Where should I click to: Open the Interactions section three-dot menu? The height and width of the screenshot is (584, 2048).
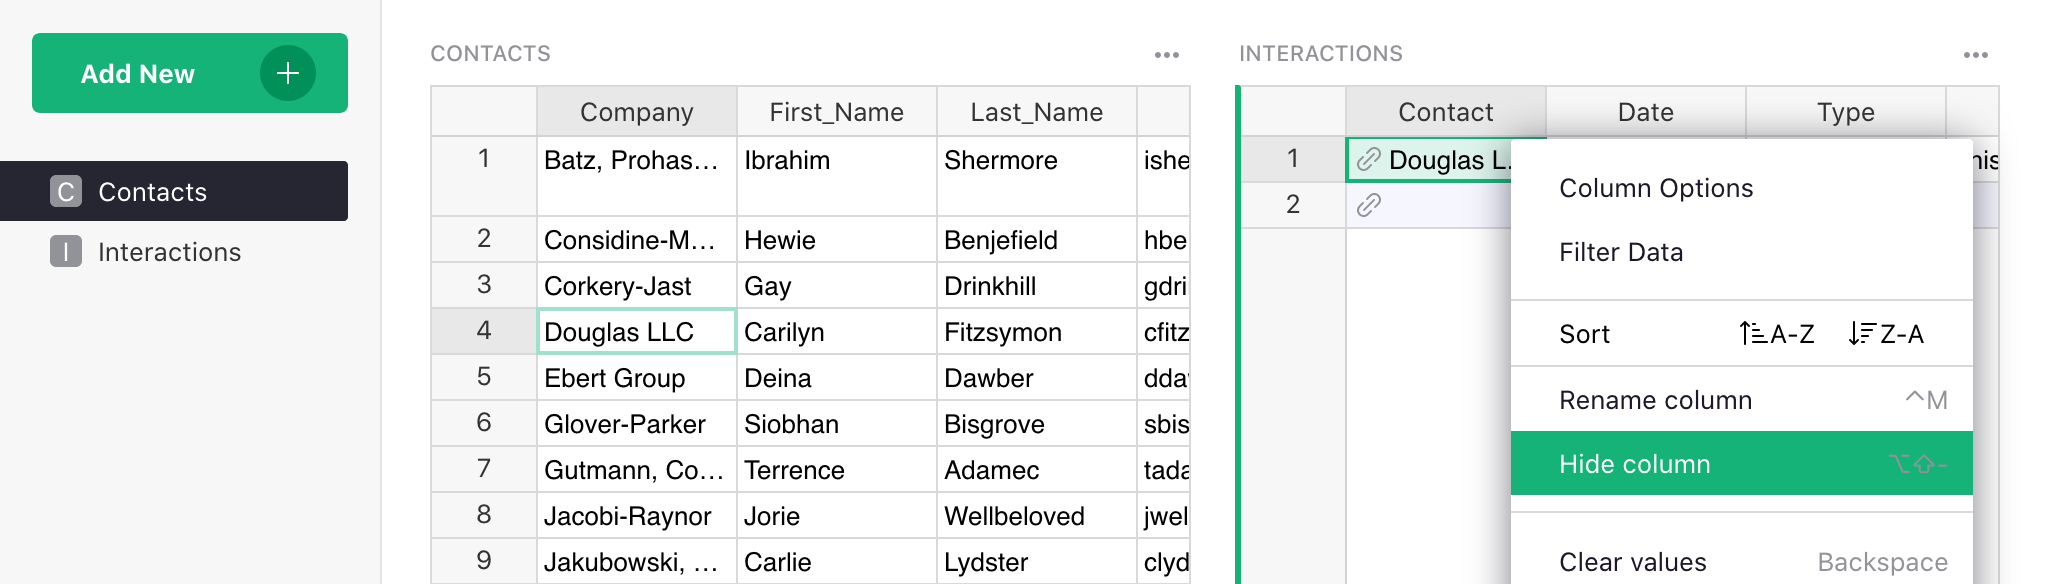tap(1975, 55)
